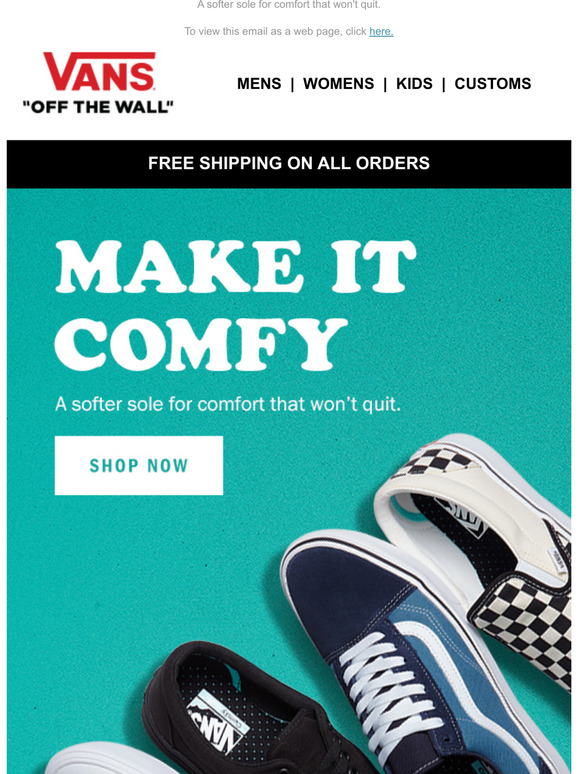Click the Free Shipping On All Orders banner
Screen dimensions: 580x774
click(x=289, y=164)
